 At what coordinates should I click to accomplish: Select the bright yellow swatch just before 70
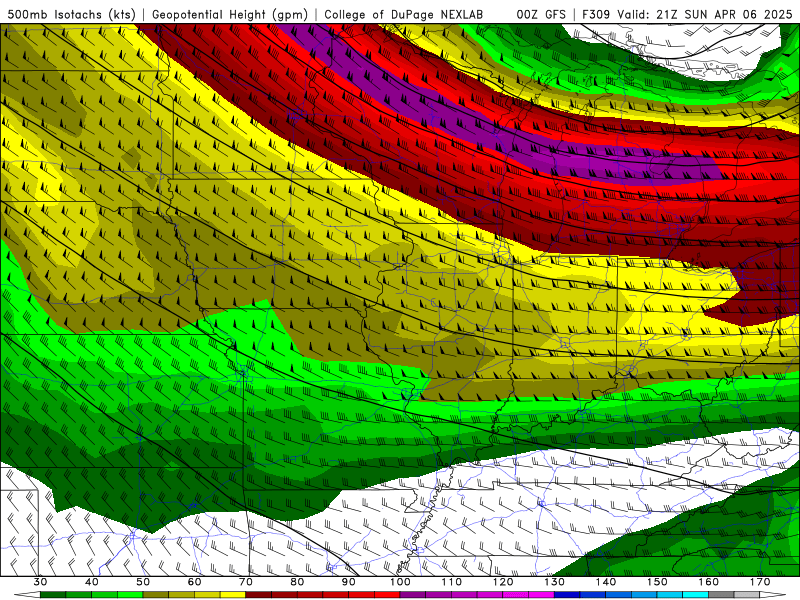click(x=233, y=595)
